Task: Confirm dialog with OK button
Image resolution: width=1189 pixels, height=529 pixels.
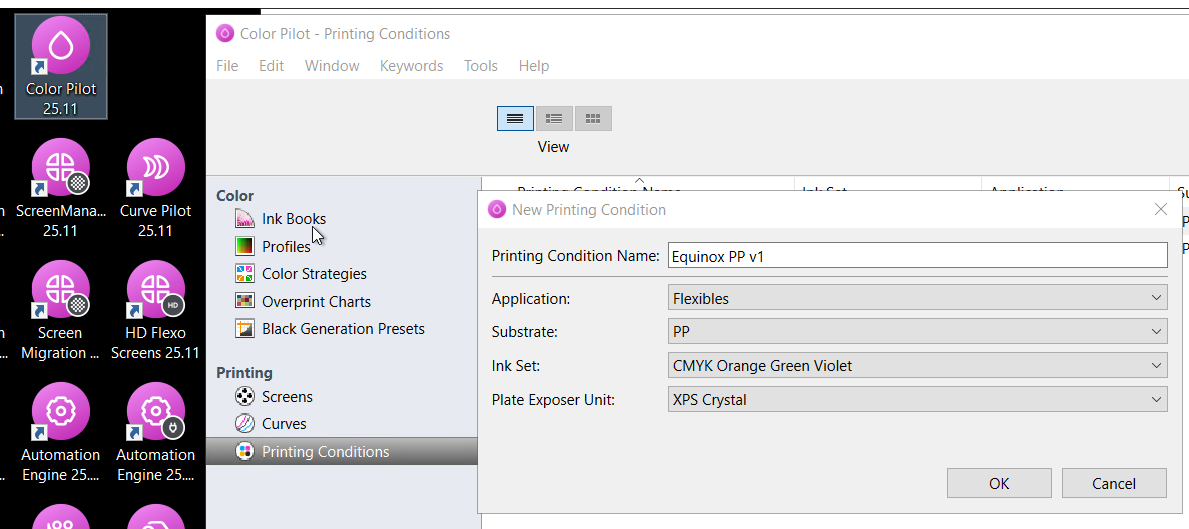Action: point(999,483)
